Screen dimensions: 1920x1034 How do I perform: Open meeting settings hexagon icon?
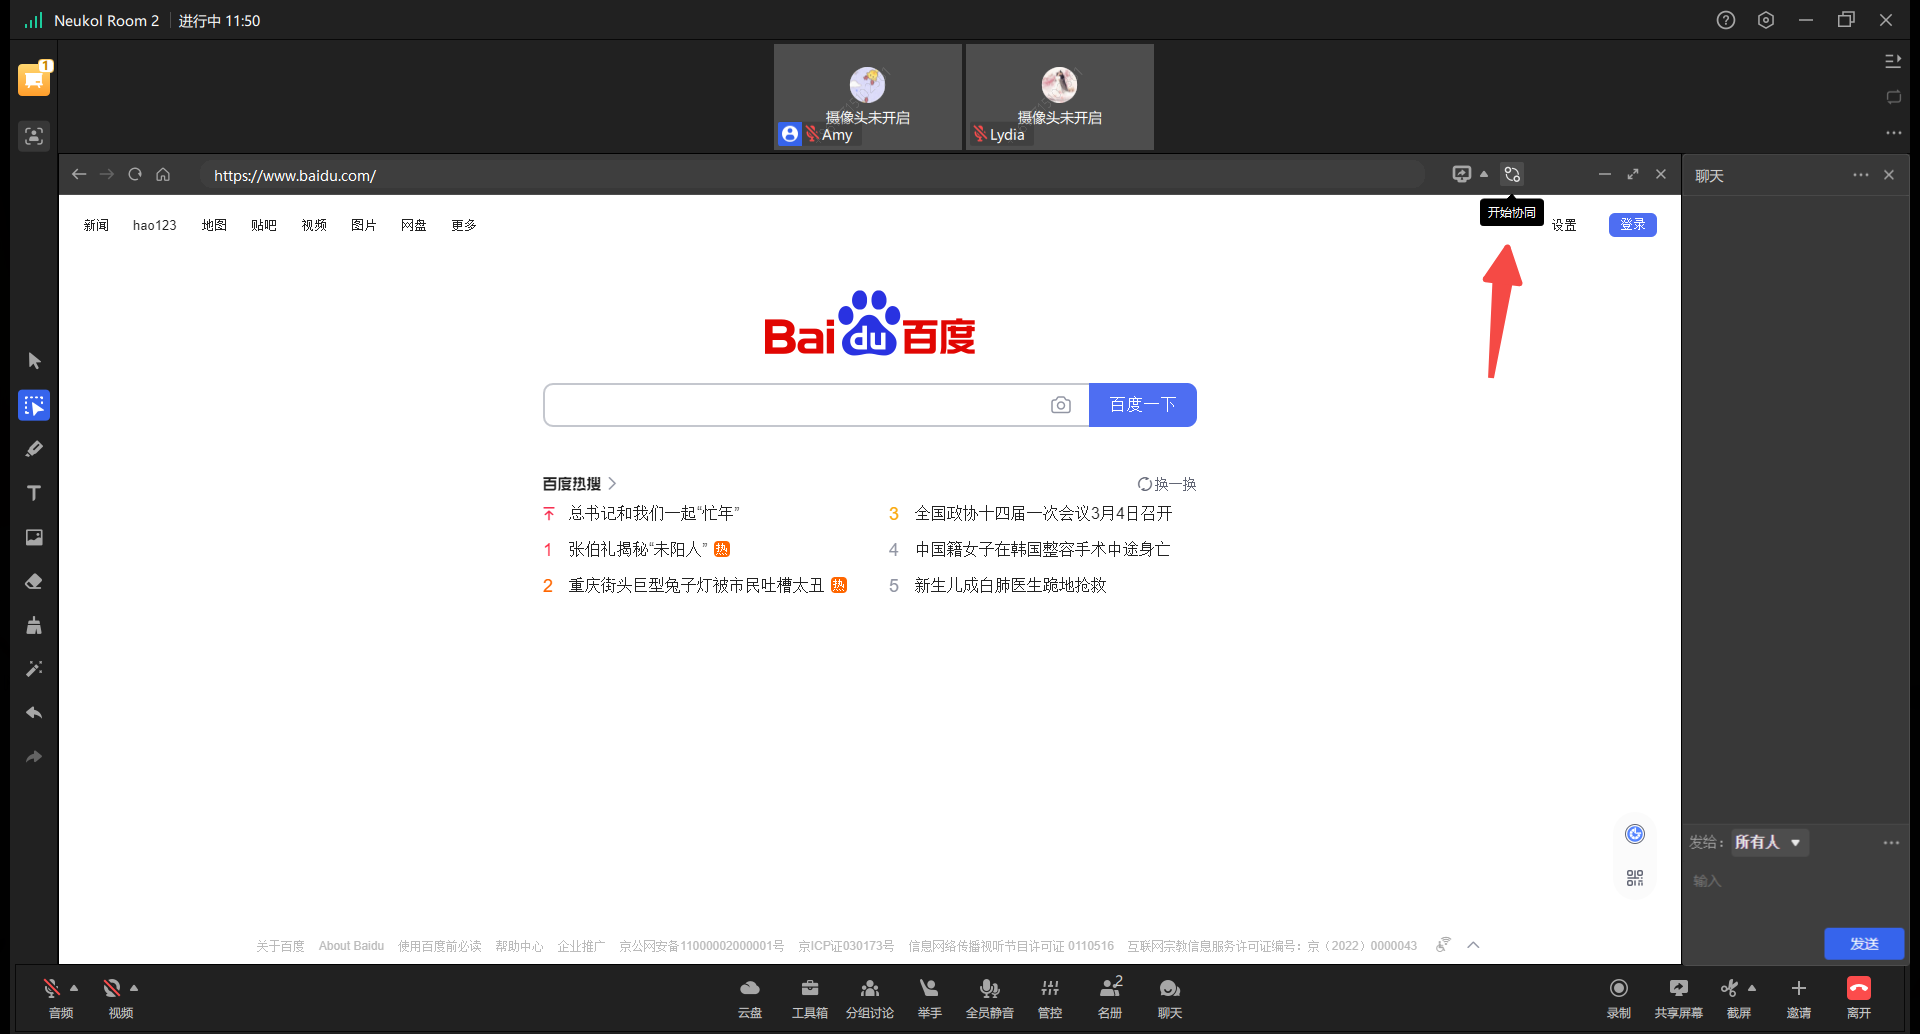(x=1766, y=20)
